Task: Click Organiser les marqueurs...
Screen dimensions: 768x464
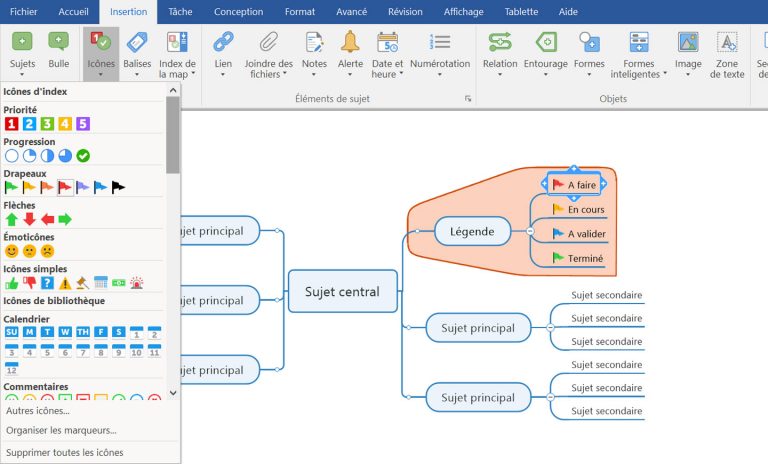Action: tap(61, 431)
